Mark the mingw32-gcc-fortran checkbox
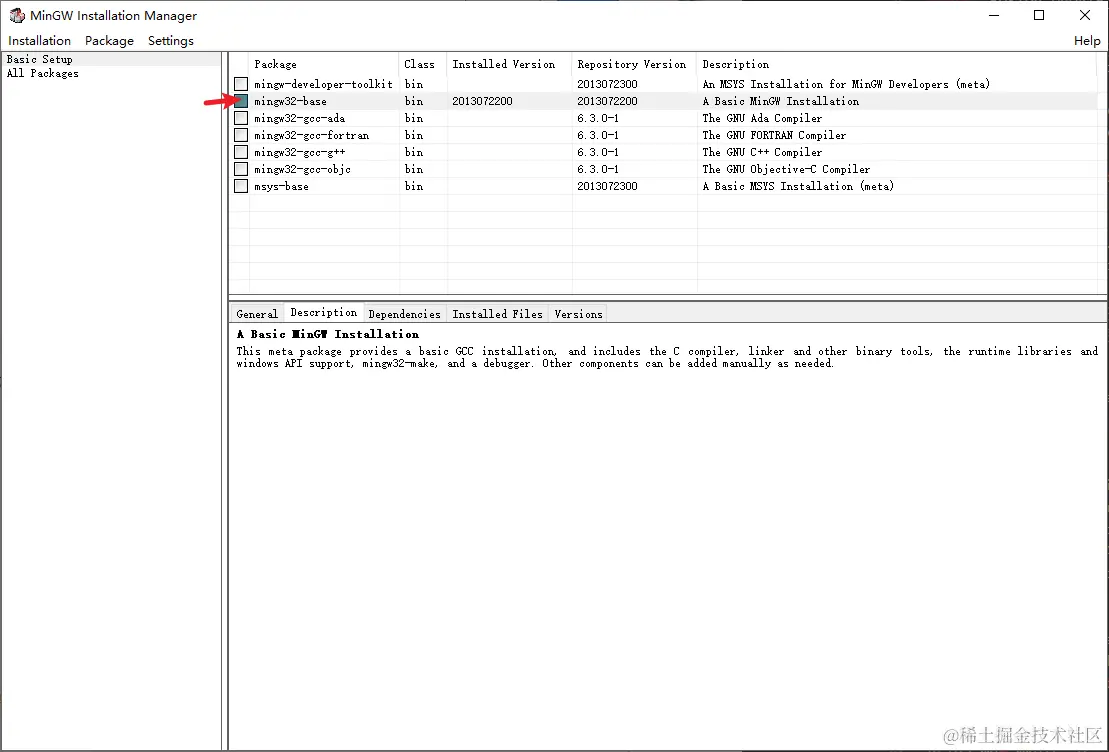 (x=241, y=135)
